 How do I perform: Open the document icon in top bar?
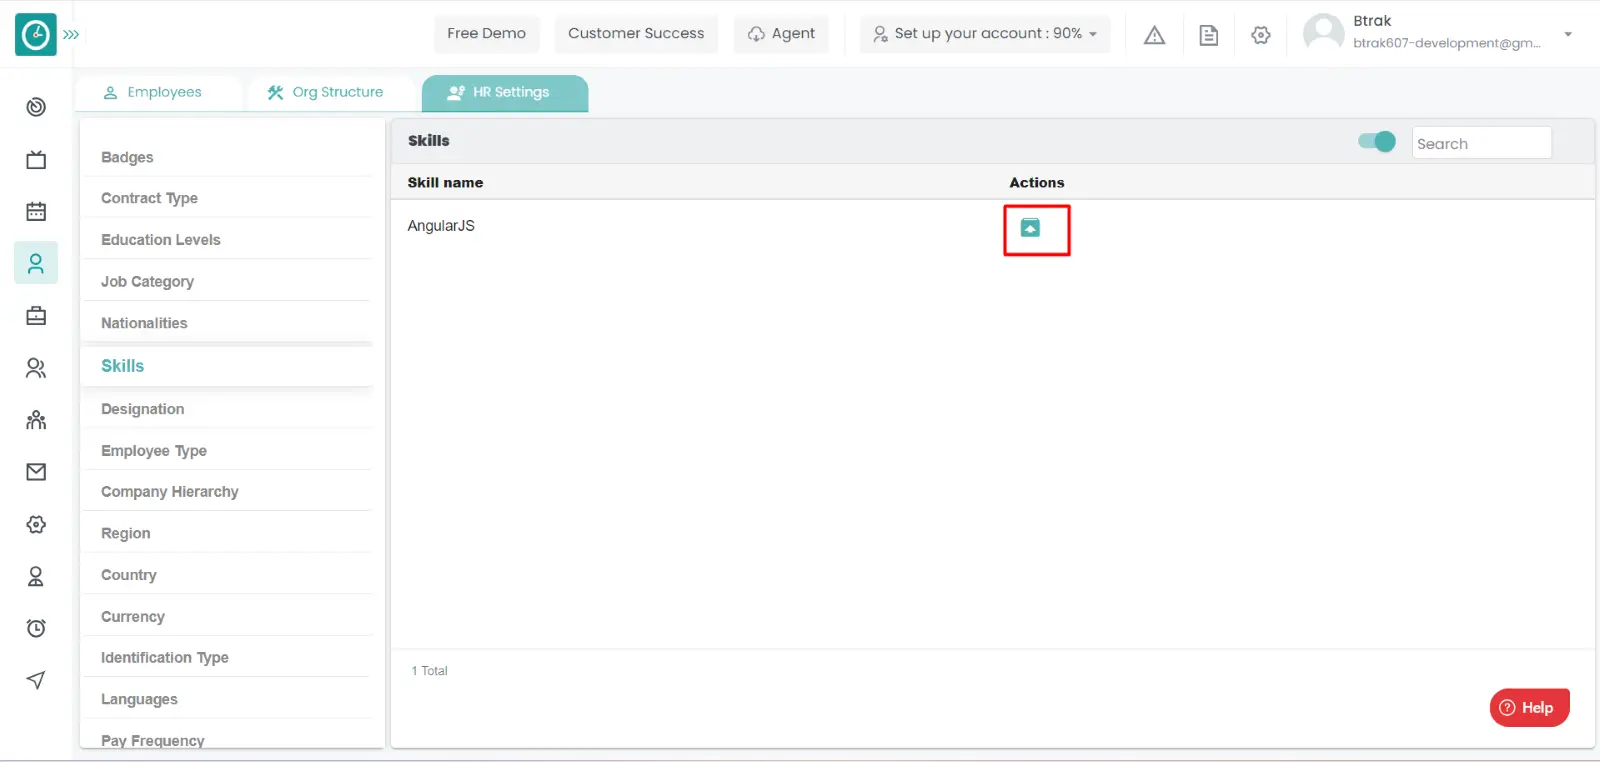click(1208, 35)
